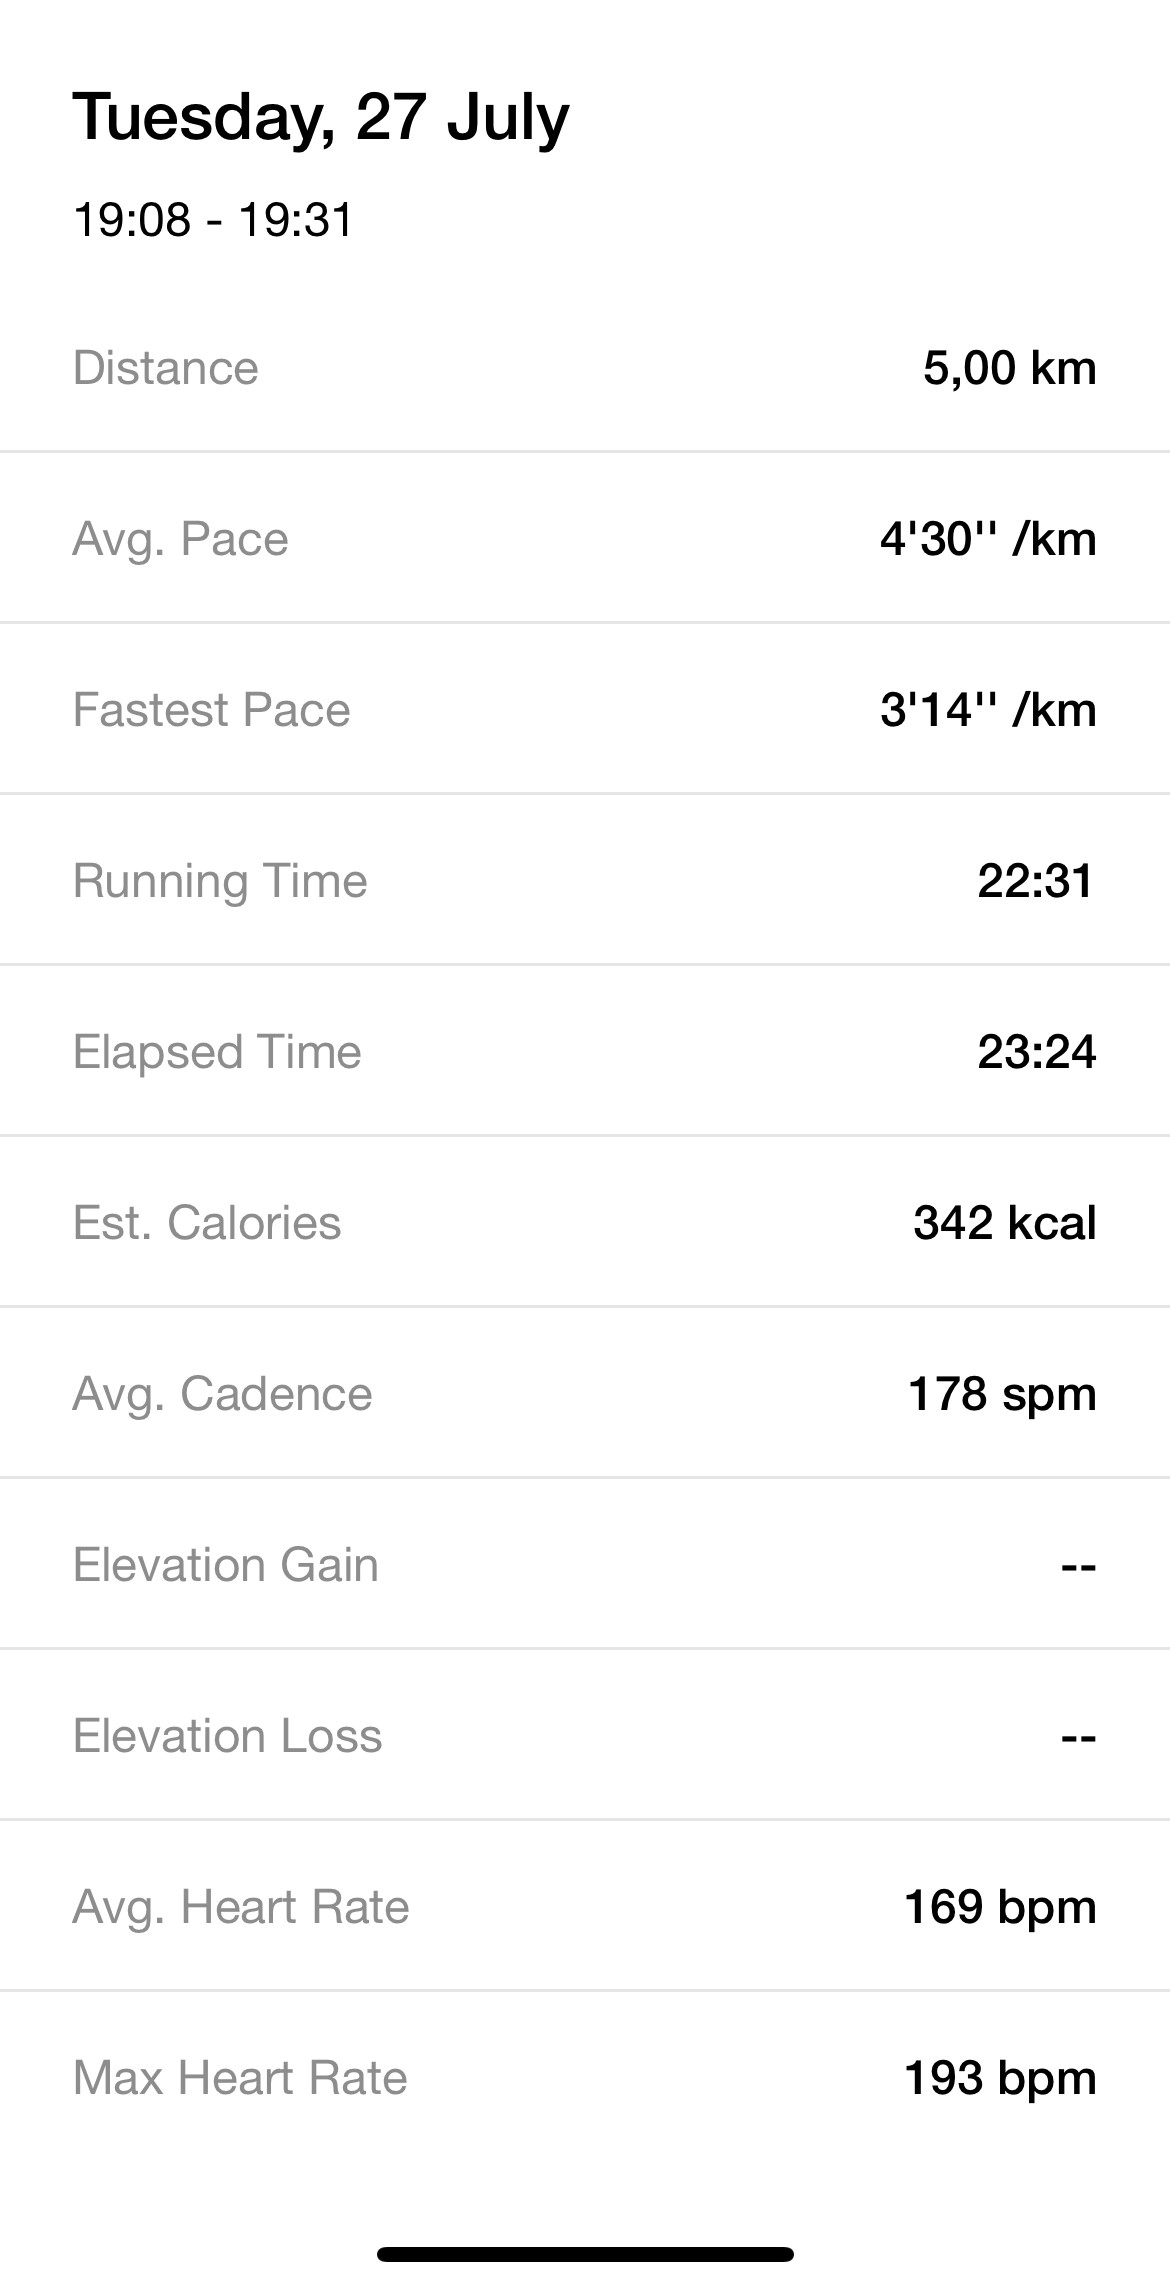Tap the 3'14'' /km fastest pace value
Screen dimensions: 1170x2286
[x=988, y=710]
